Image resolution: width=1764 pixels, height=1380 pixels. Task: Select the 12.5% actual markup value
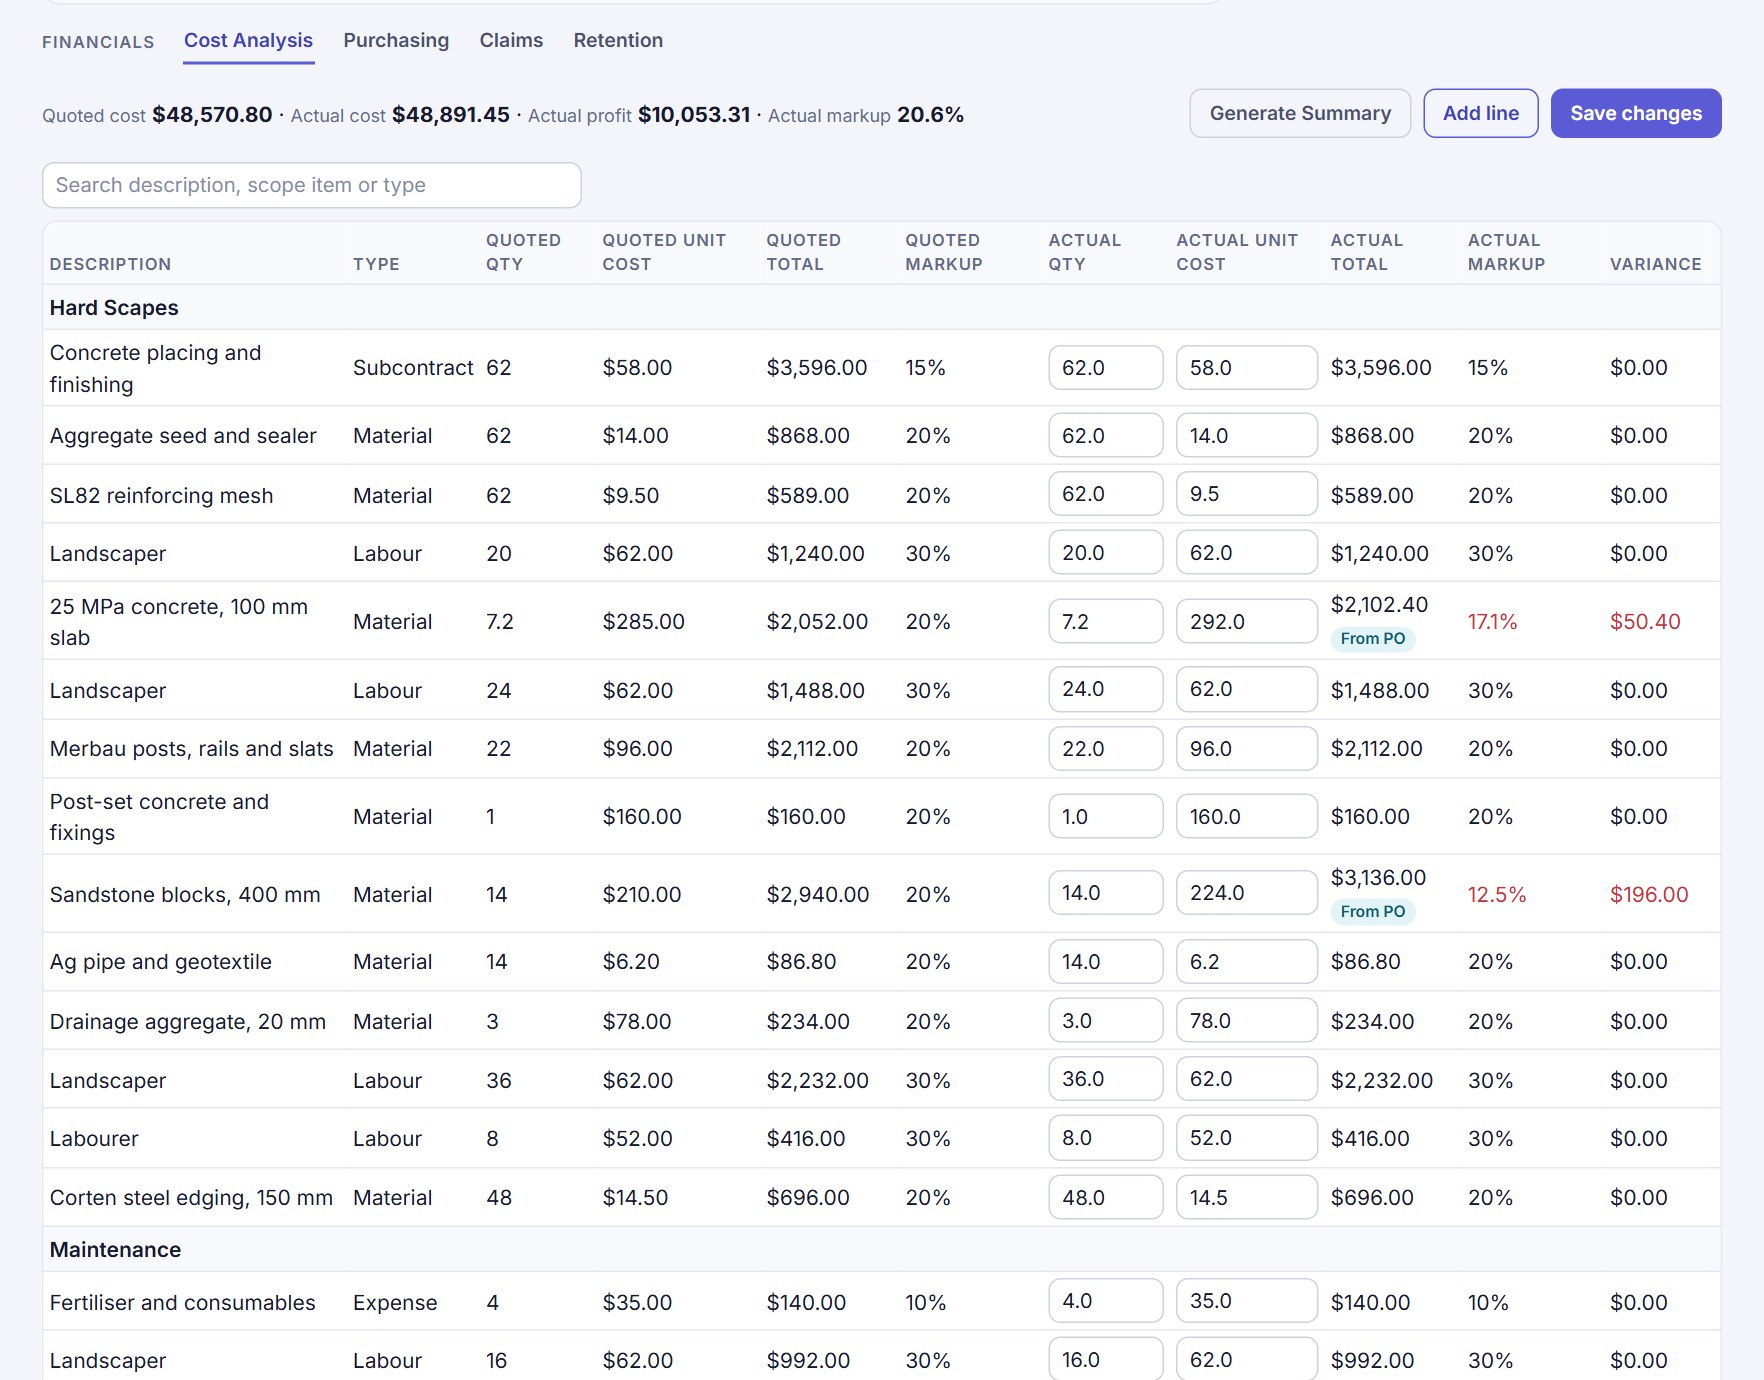1497,895
